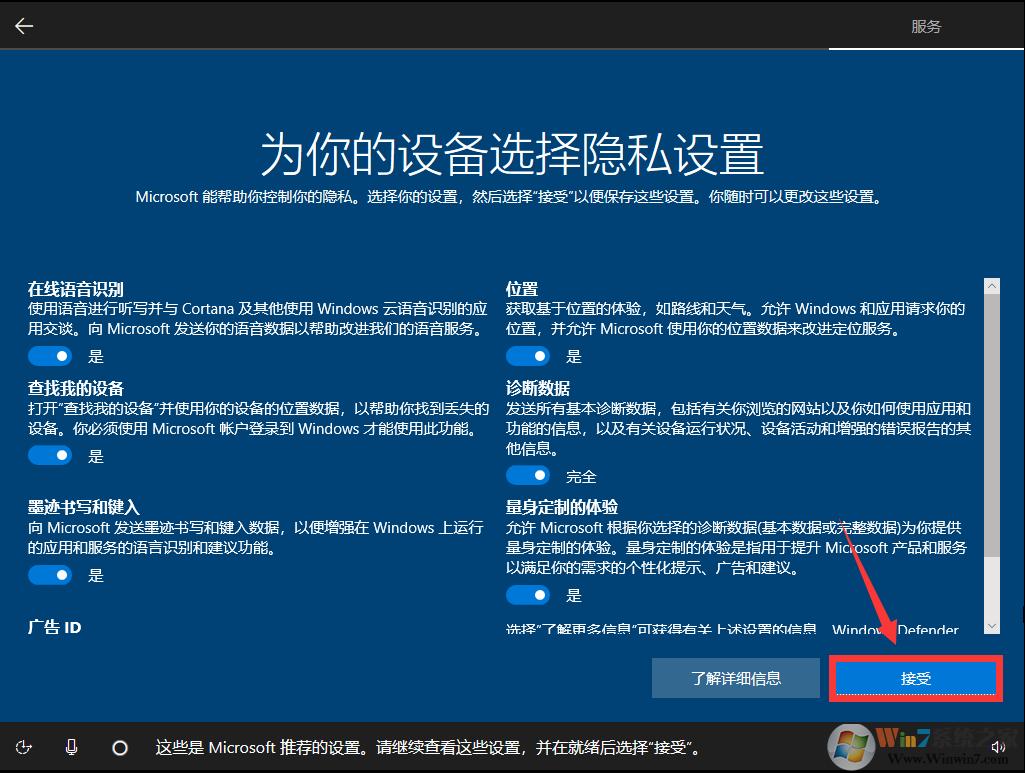The height and width of the screenshot is (773, 1025).
Task: Disable the 位置 switch
Action: tap(528, 355)
